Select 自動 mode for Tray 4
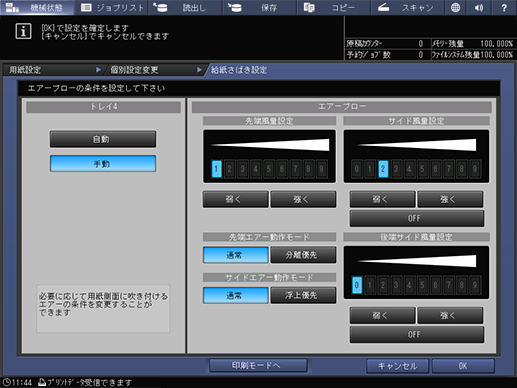 click(x=103, y=139)
